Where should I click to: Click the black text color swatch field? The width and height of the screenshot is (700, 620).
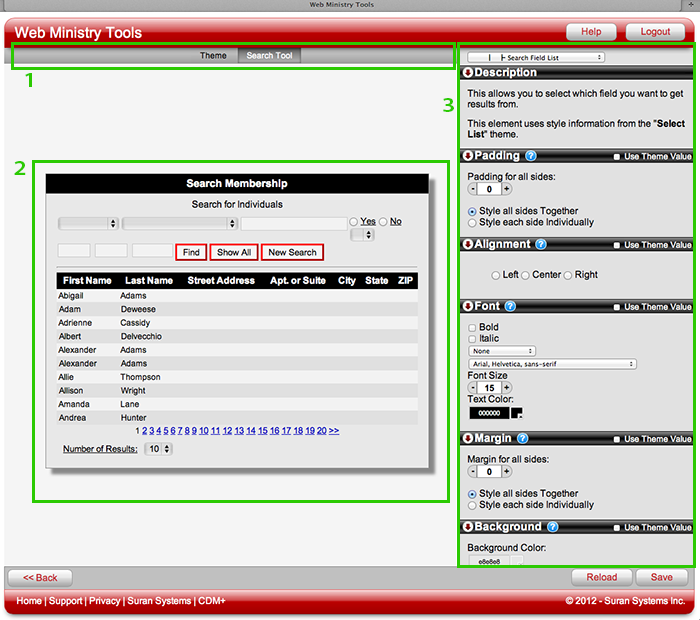488,412
